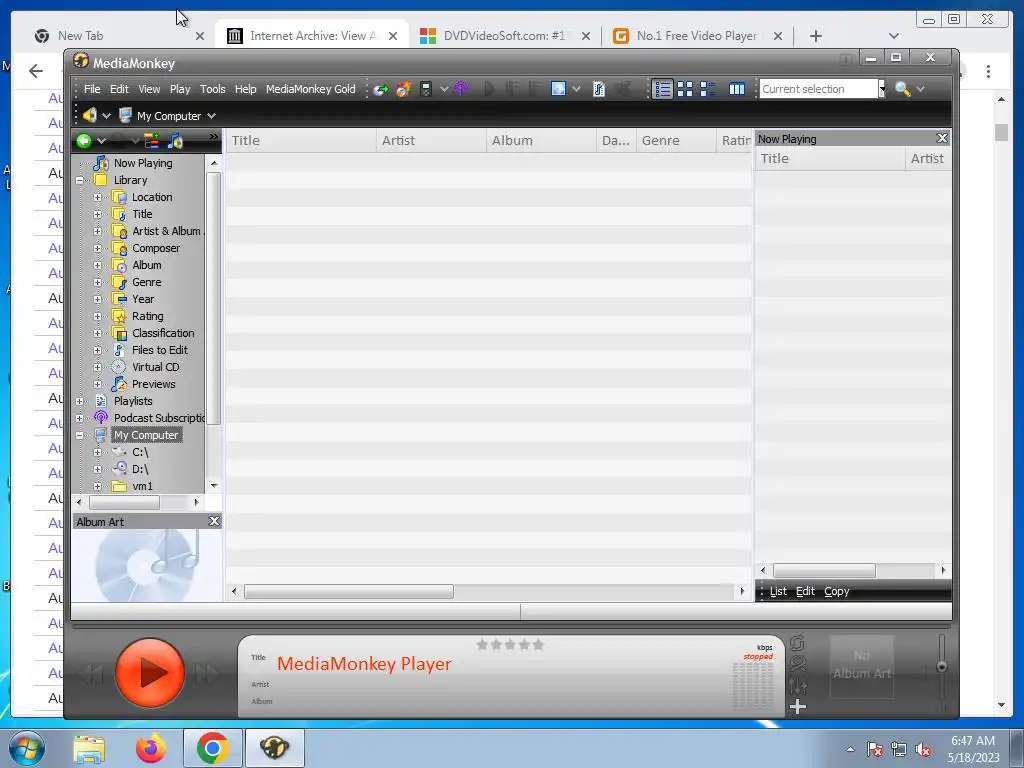This screenshot has height=768, width=1024.
Task: Switch to album art grid view
Action: [685, 89]
